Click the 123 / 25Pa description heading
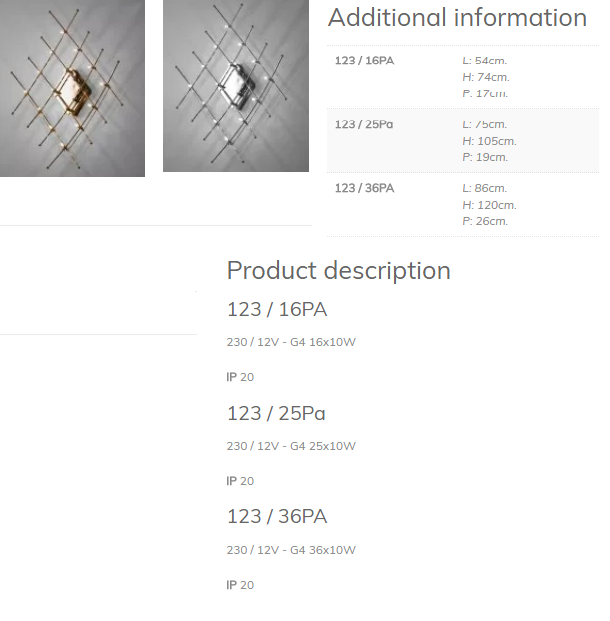Image resolution: width=610 pixels, height=621 pixels. [276, 413]
